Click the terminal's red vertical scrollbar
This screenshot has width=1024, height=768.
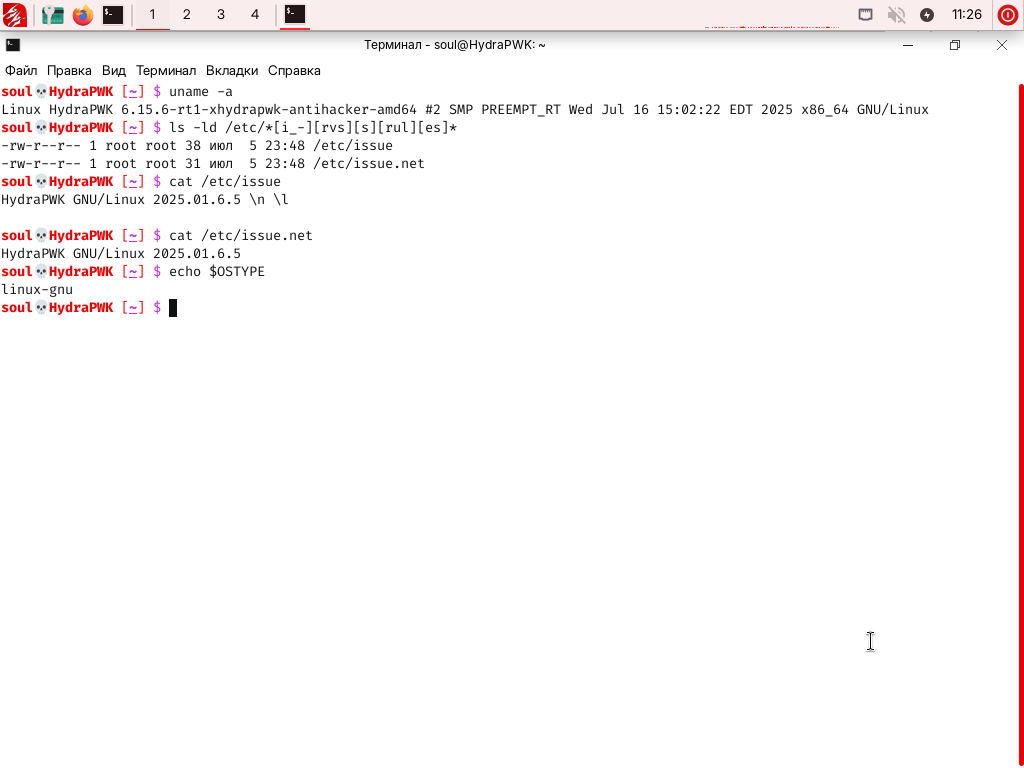pyautogui.click(x=1021, y=424)
